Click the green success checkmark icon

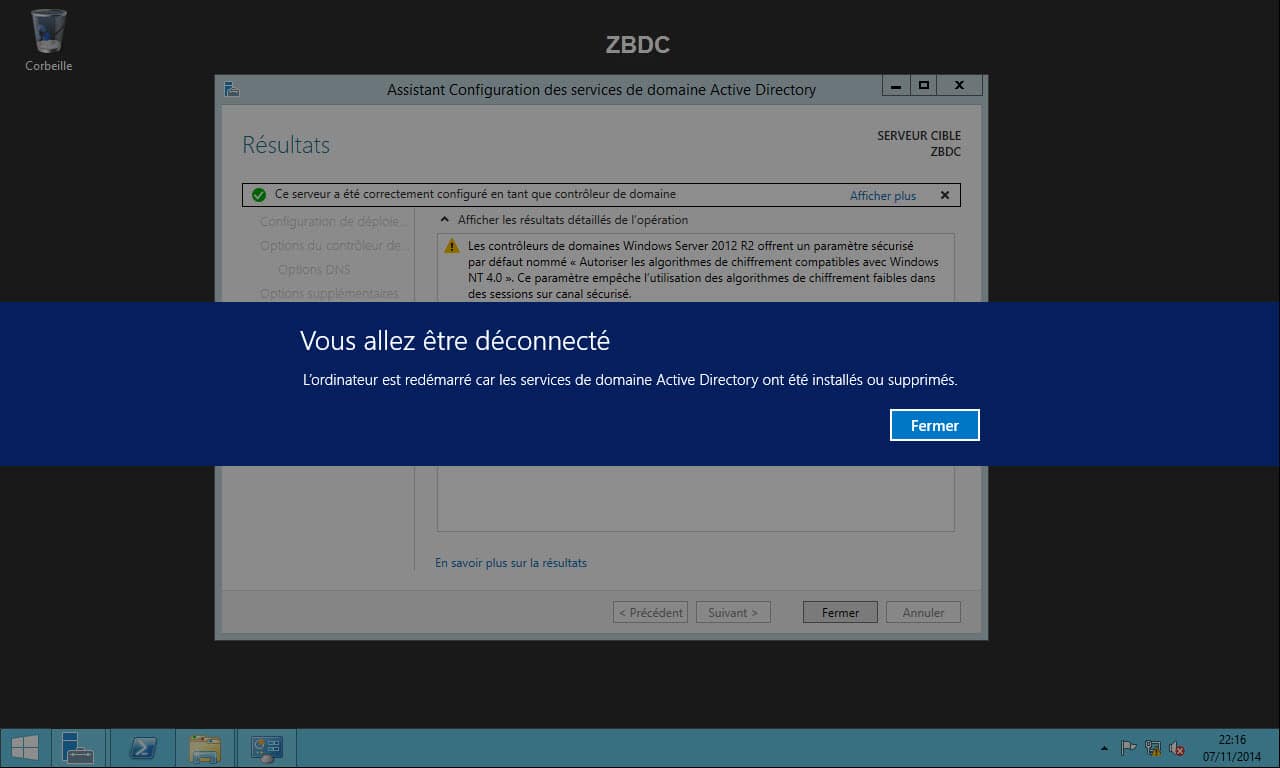(x=259, y=195)
